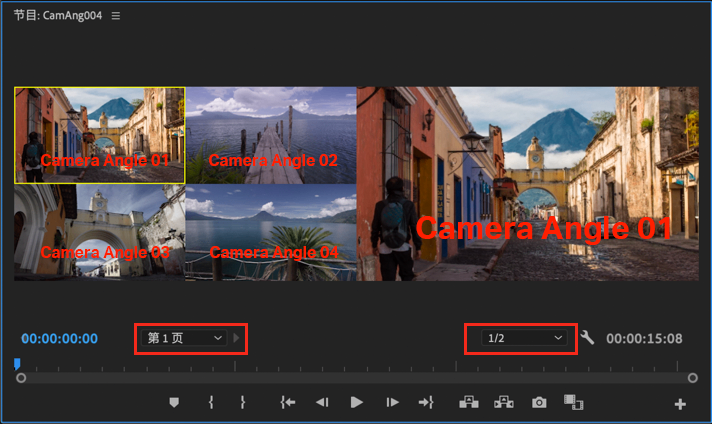Go to In point button
Screen dimensions: 712x424
coord(288,402)
